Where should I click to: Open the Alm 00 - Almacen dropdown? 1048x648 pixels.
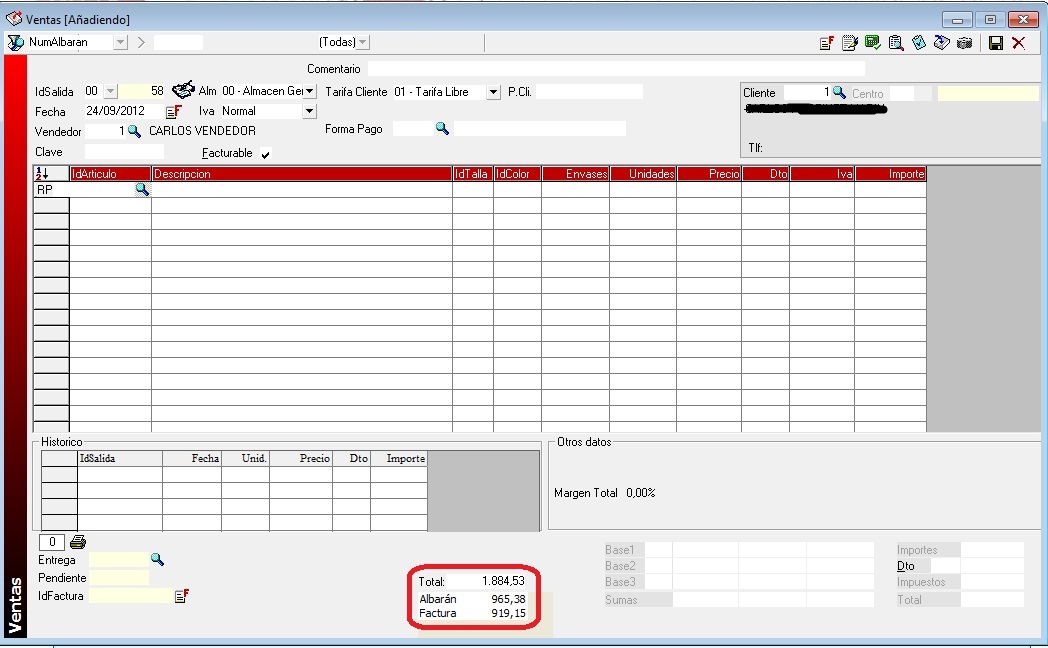(x=310, y=92)
